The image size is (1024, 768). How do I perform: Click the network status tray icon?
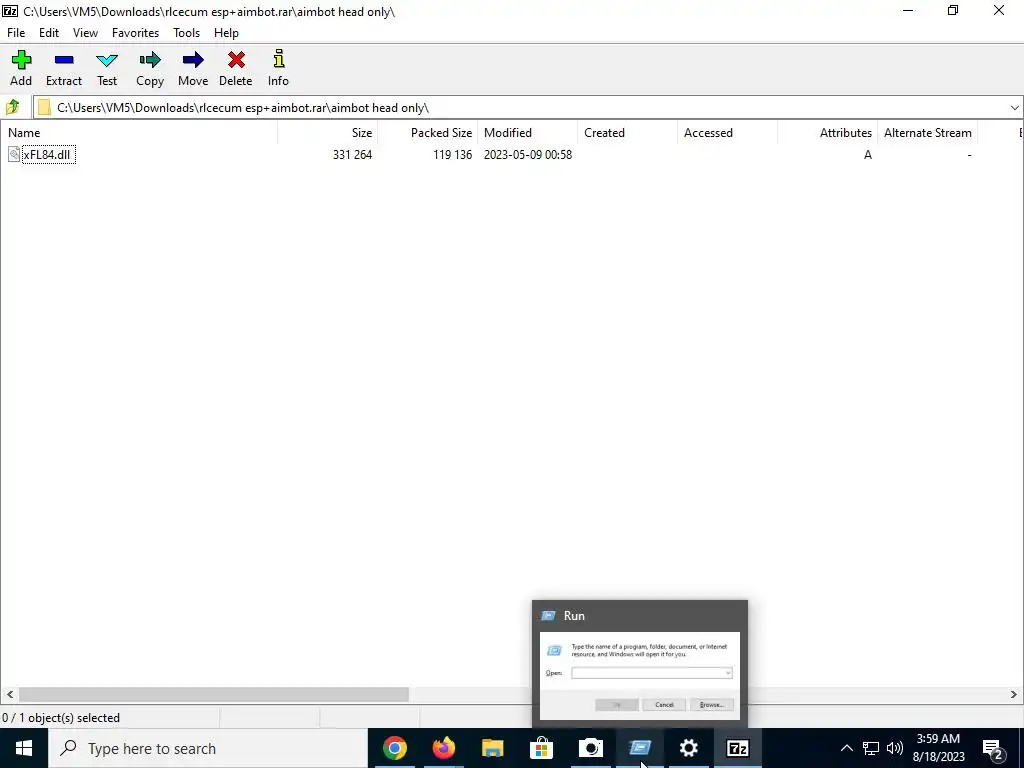click(x=871, y=748)
